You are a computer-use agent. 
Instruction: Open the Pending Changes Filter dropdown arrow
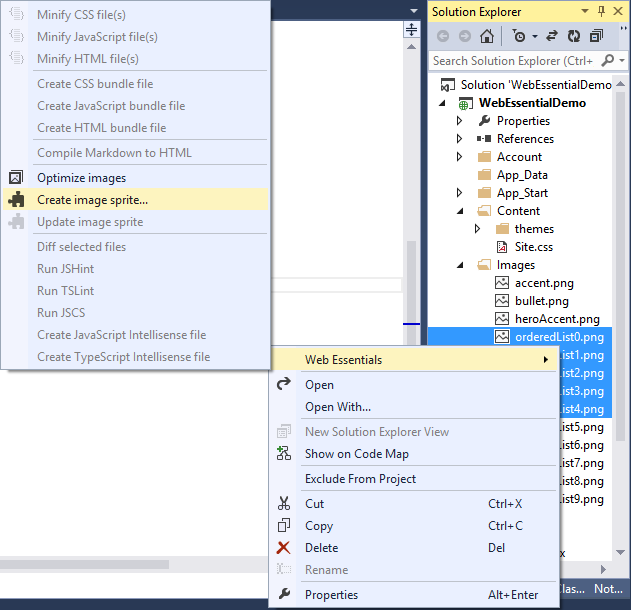click(535, 37)
